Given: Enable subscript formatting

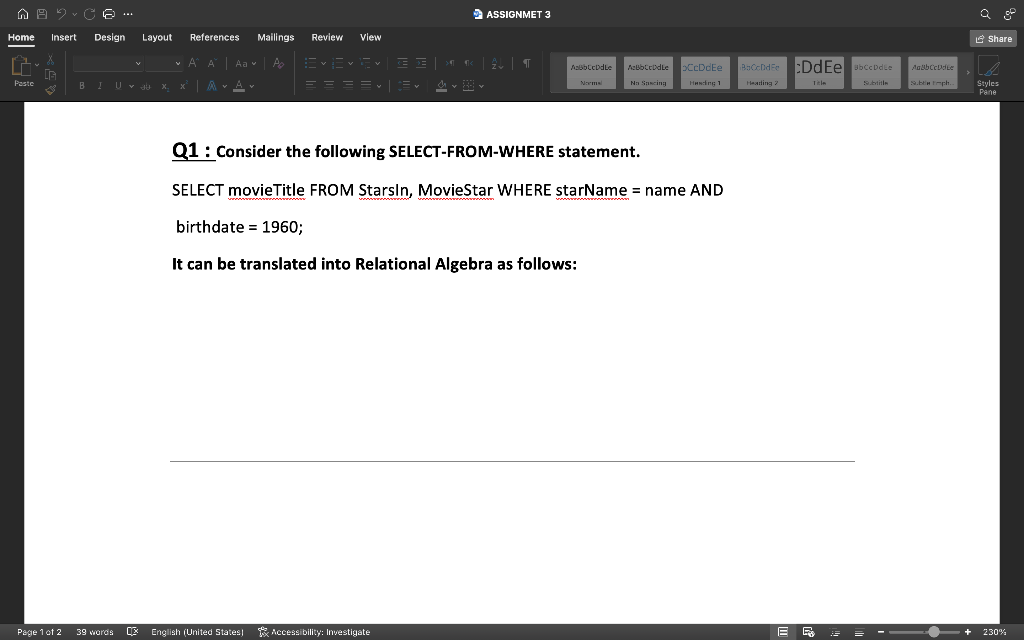Looking at the screenshot, I should click(x=165, y=86).
